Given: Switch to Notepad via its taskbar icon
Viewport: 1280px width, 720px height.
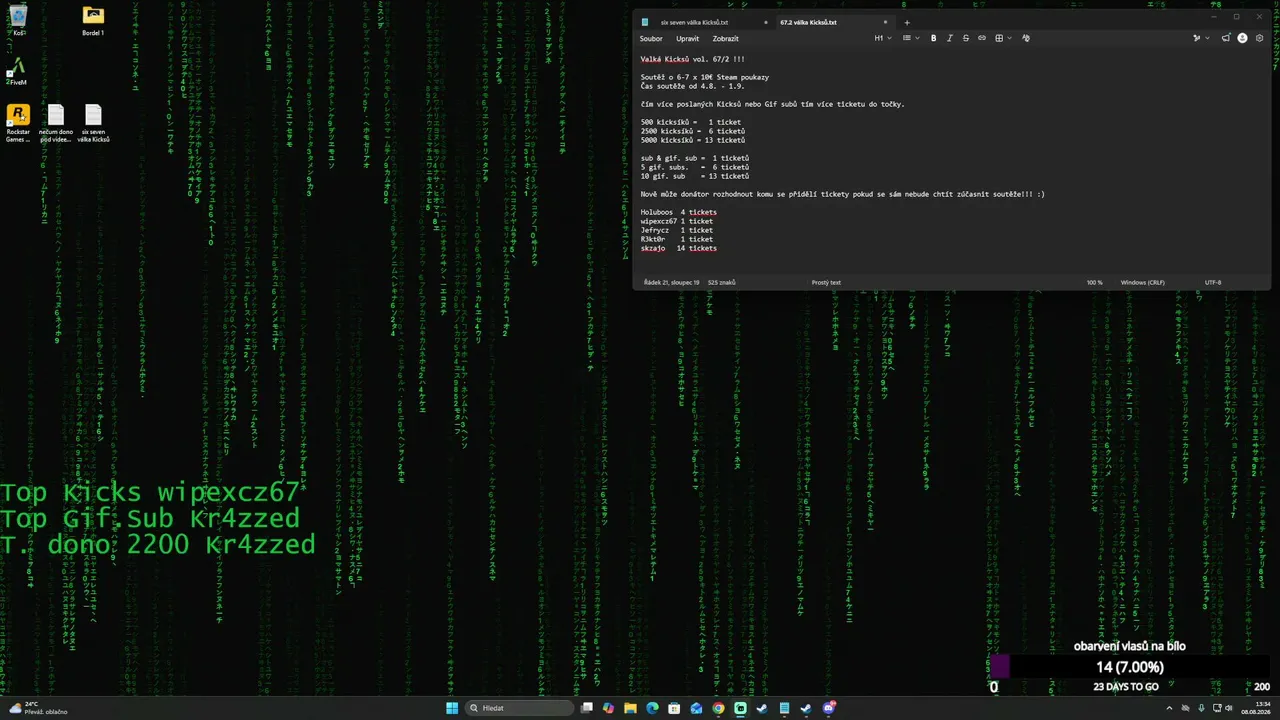Looking at the screenshot, I should 784,708.
